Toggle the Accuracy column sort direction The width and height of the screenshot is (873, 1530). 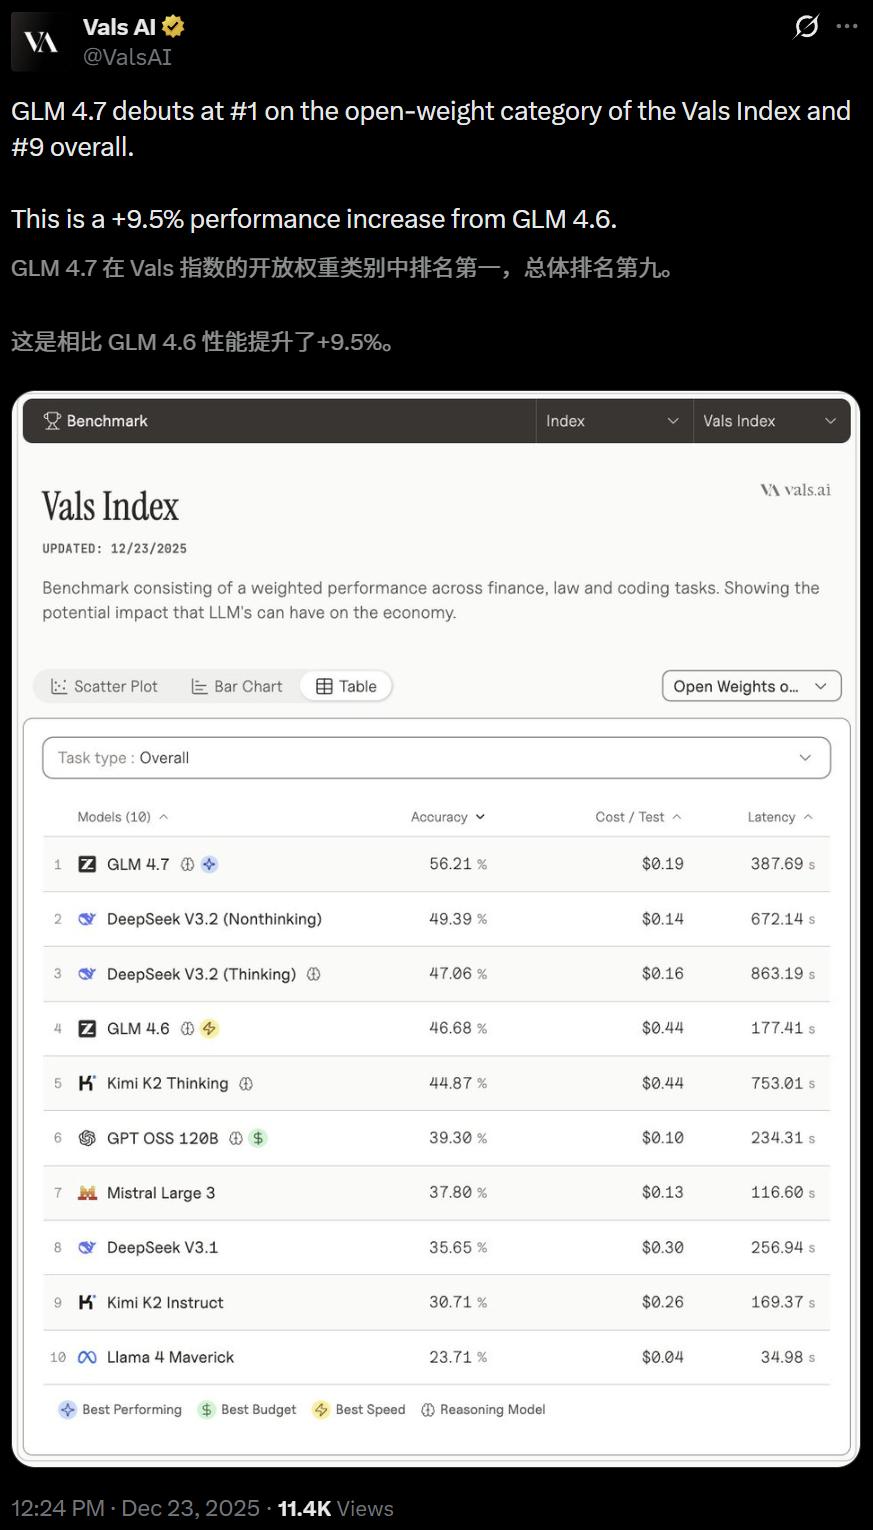[447, 816]
